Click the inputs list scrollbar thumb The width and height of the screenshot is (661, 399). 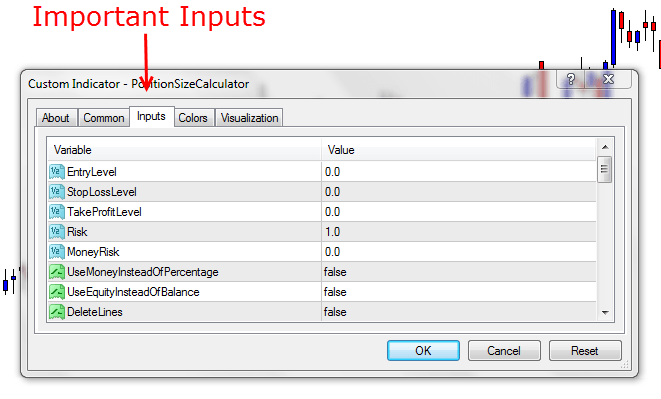pos(605,169)
